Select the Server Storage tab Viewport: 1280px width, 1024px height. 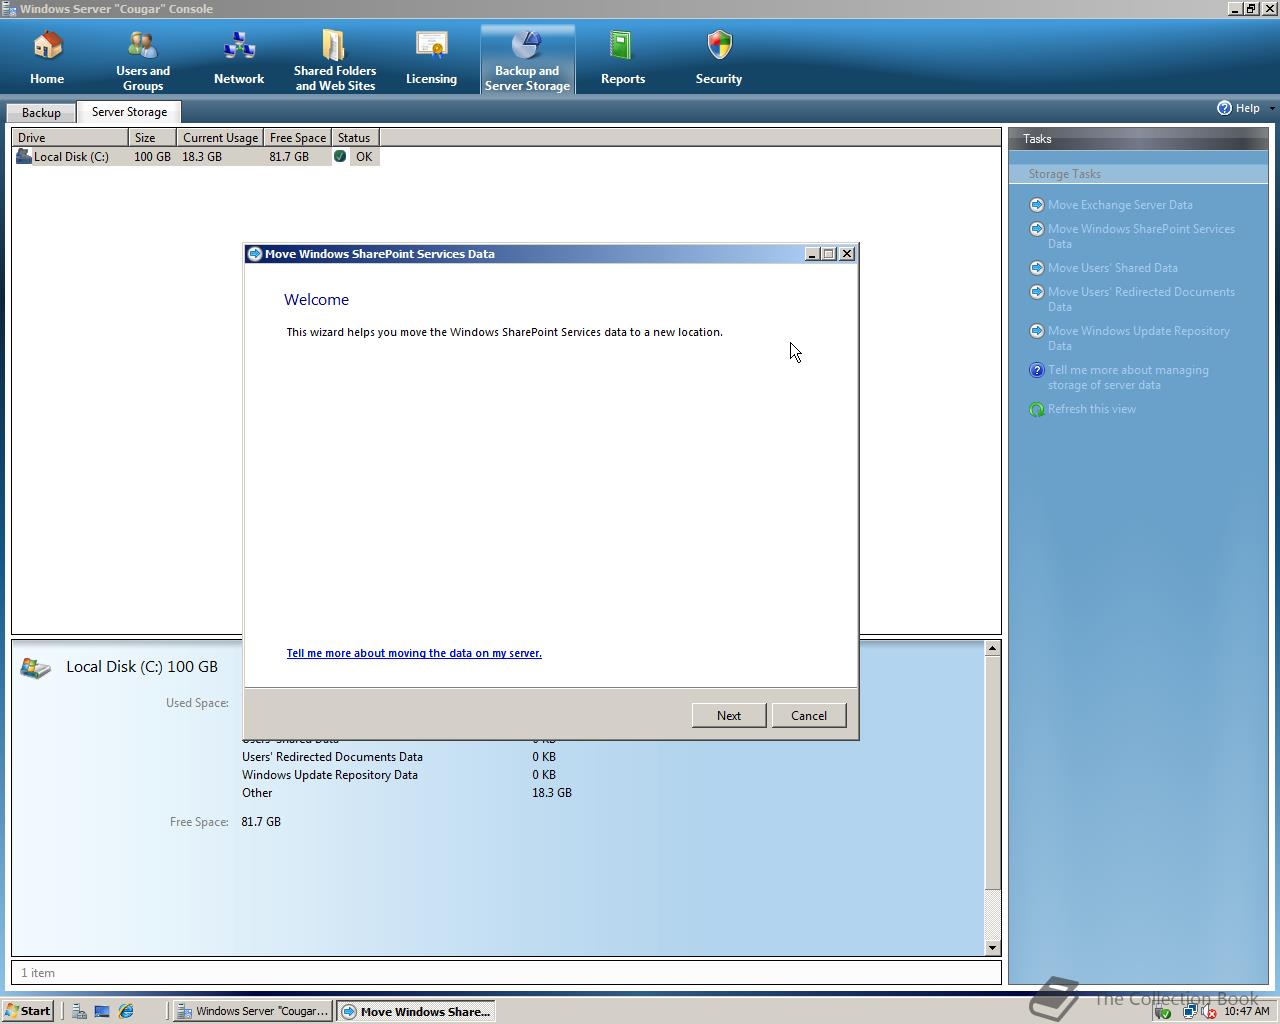pyautogui.click(x=129, y=112)
